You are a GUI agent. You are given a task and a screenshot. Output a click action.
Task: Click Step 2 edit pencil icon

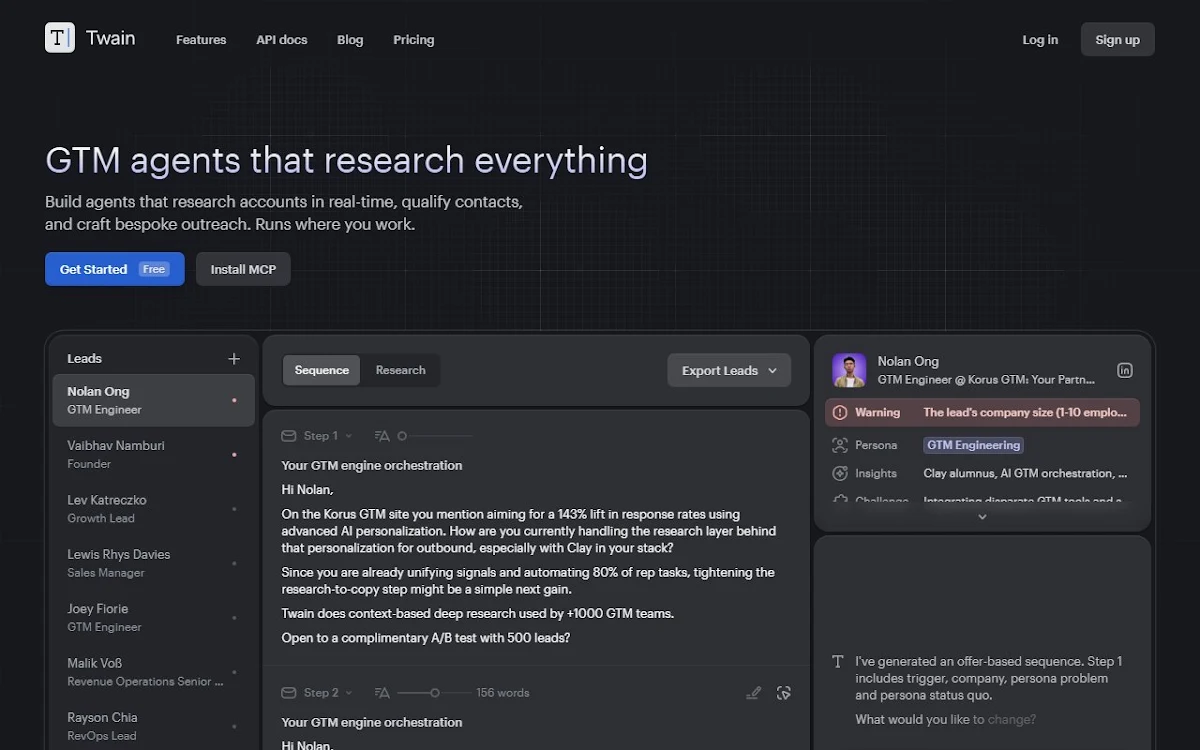[754, 693]
